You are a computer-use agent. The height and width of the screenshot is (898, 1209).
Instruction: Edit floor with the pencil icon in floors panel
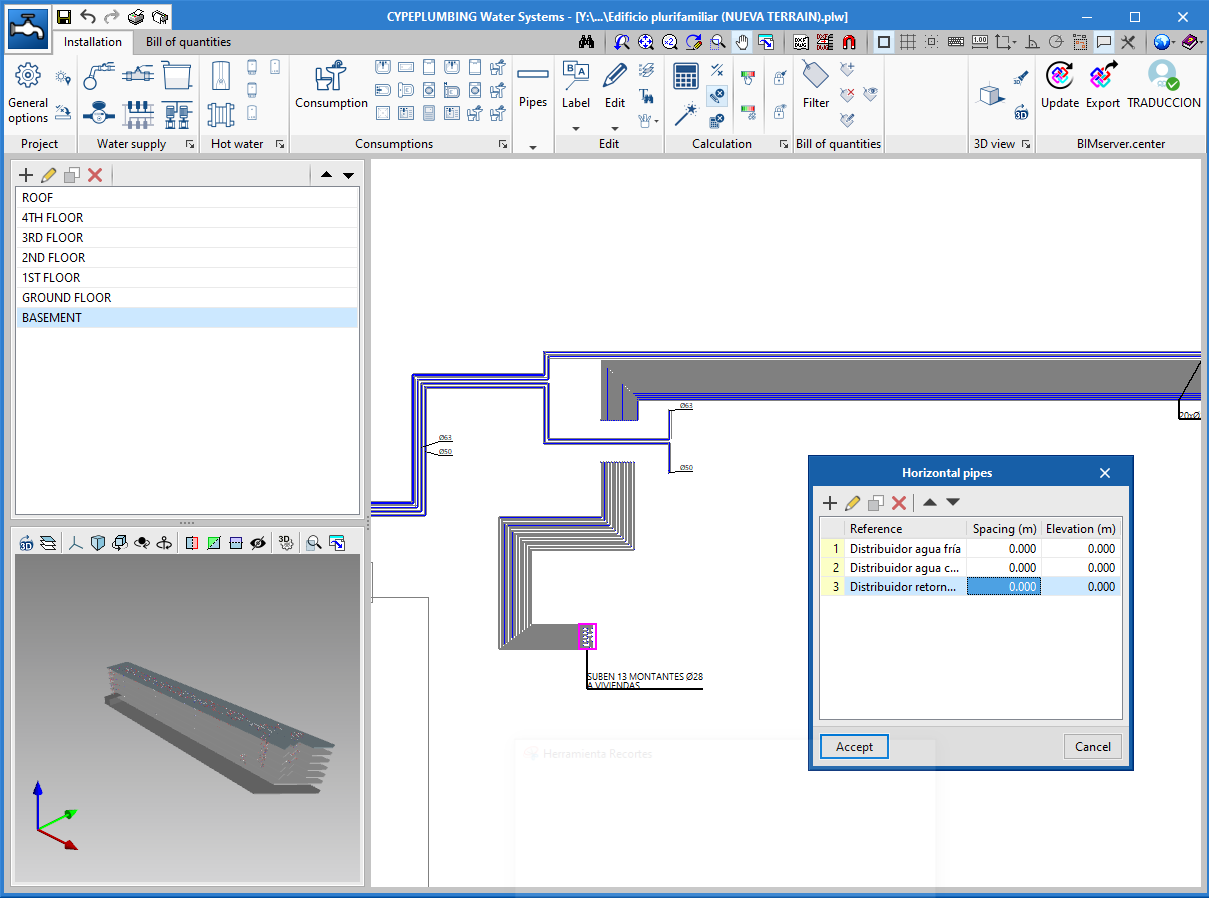click(49, 175)
